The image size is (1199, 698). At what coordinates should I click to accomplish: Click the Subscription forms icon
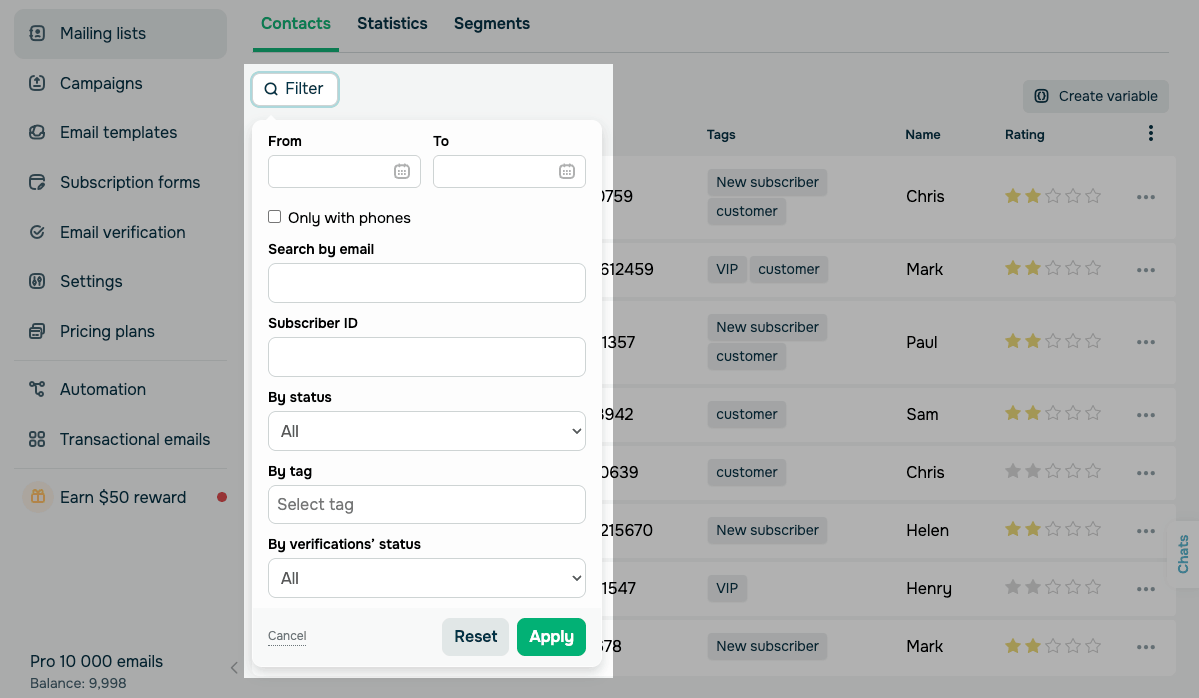click(x=37, y=182)
